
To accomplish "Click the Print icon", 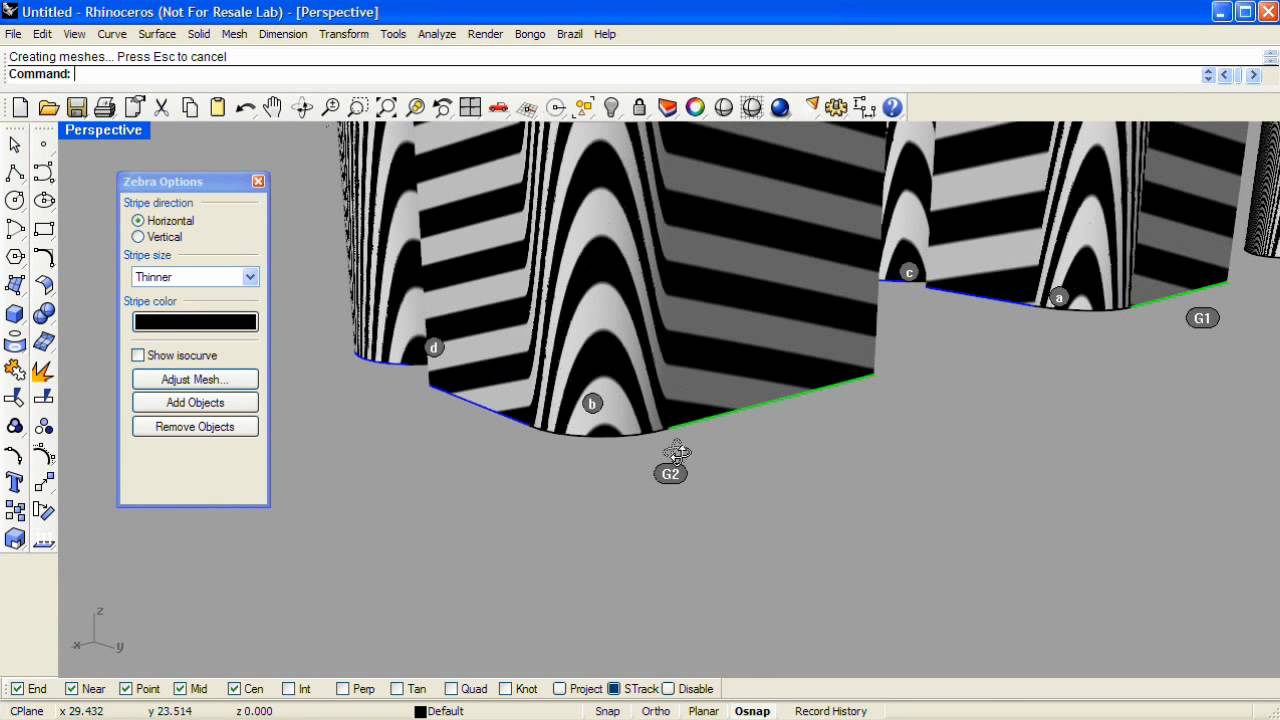I will [105, 107].
